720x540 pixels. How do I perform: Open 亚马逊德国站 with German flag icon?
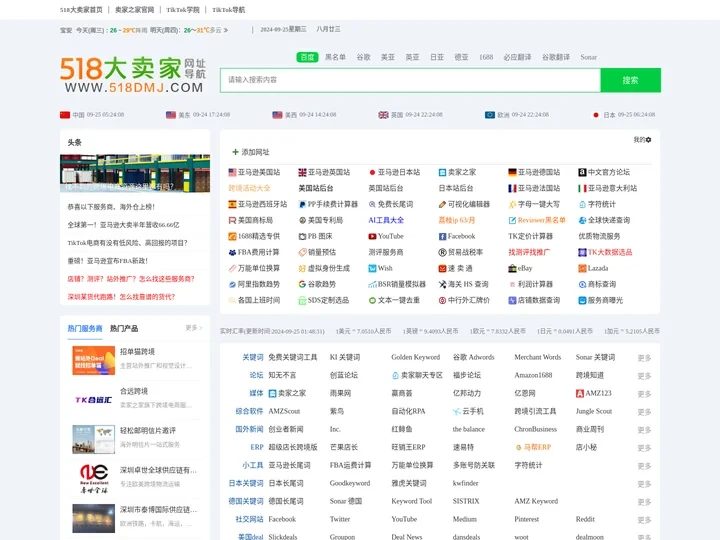click(534, 172)
